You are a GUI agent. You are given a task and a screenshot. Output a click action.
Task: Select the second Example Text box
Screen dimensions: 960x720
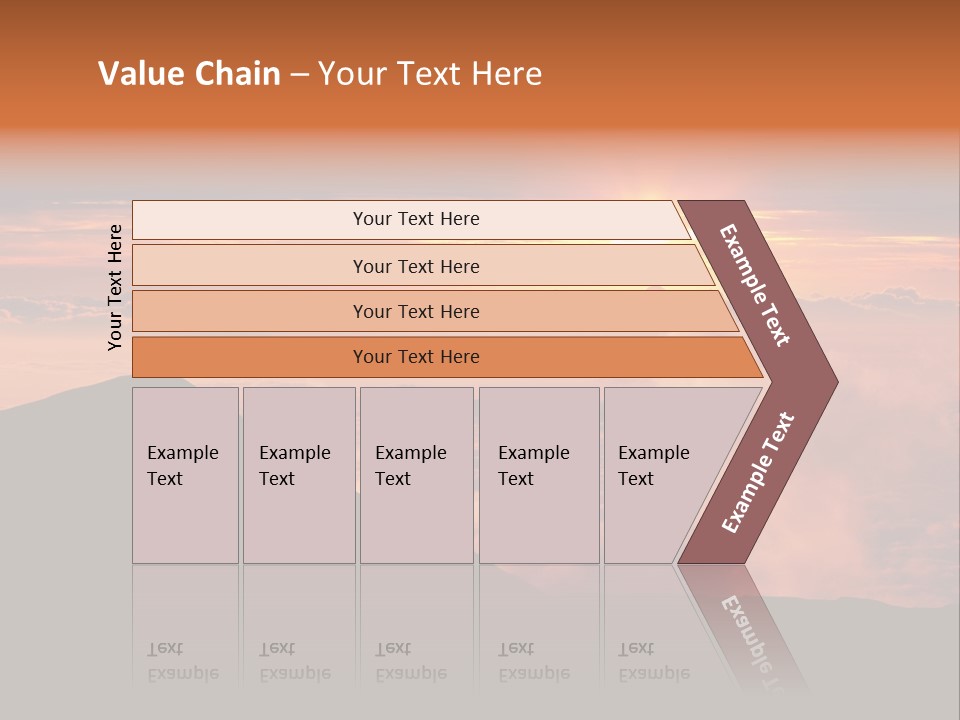299,475
